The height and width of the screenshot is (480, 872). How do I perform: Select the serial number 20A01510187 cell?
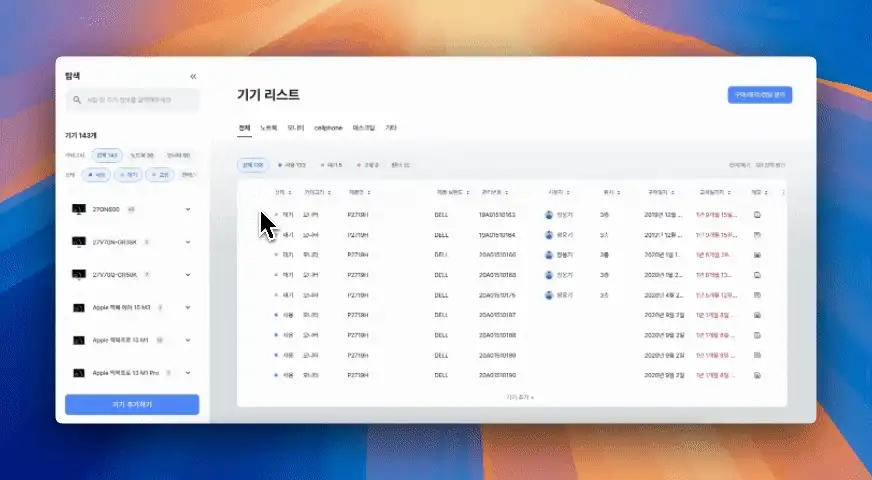(497, 315)
